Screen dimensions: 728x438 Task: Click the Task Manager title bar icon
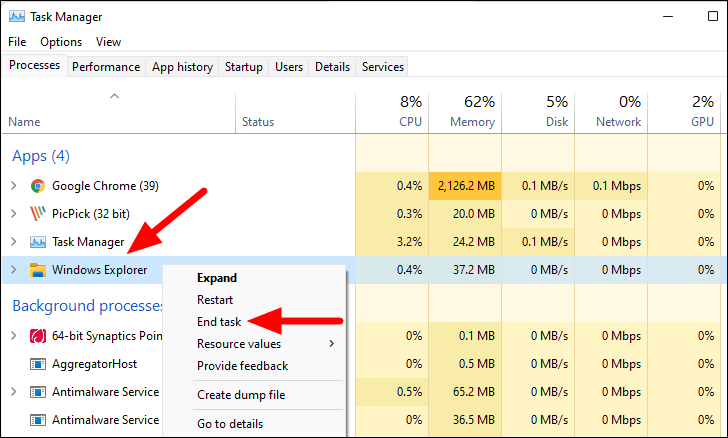[17, 17]
